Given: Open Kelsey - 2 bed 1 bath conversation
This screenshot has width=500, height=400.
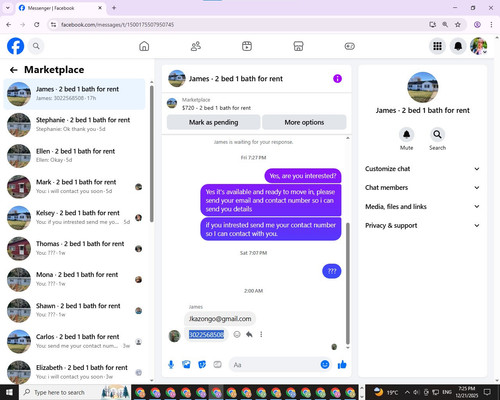Looking at the screenshot, I should 74,217.
